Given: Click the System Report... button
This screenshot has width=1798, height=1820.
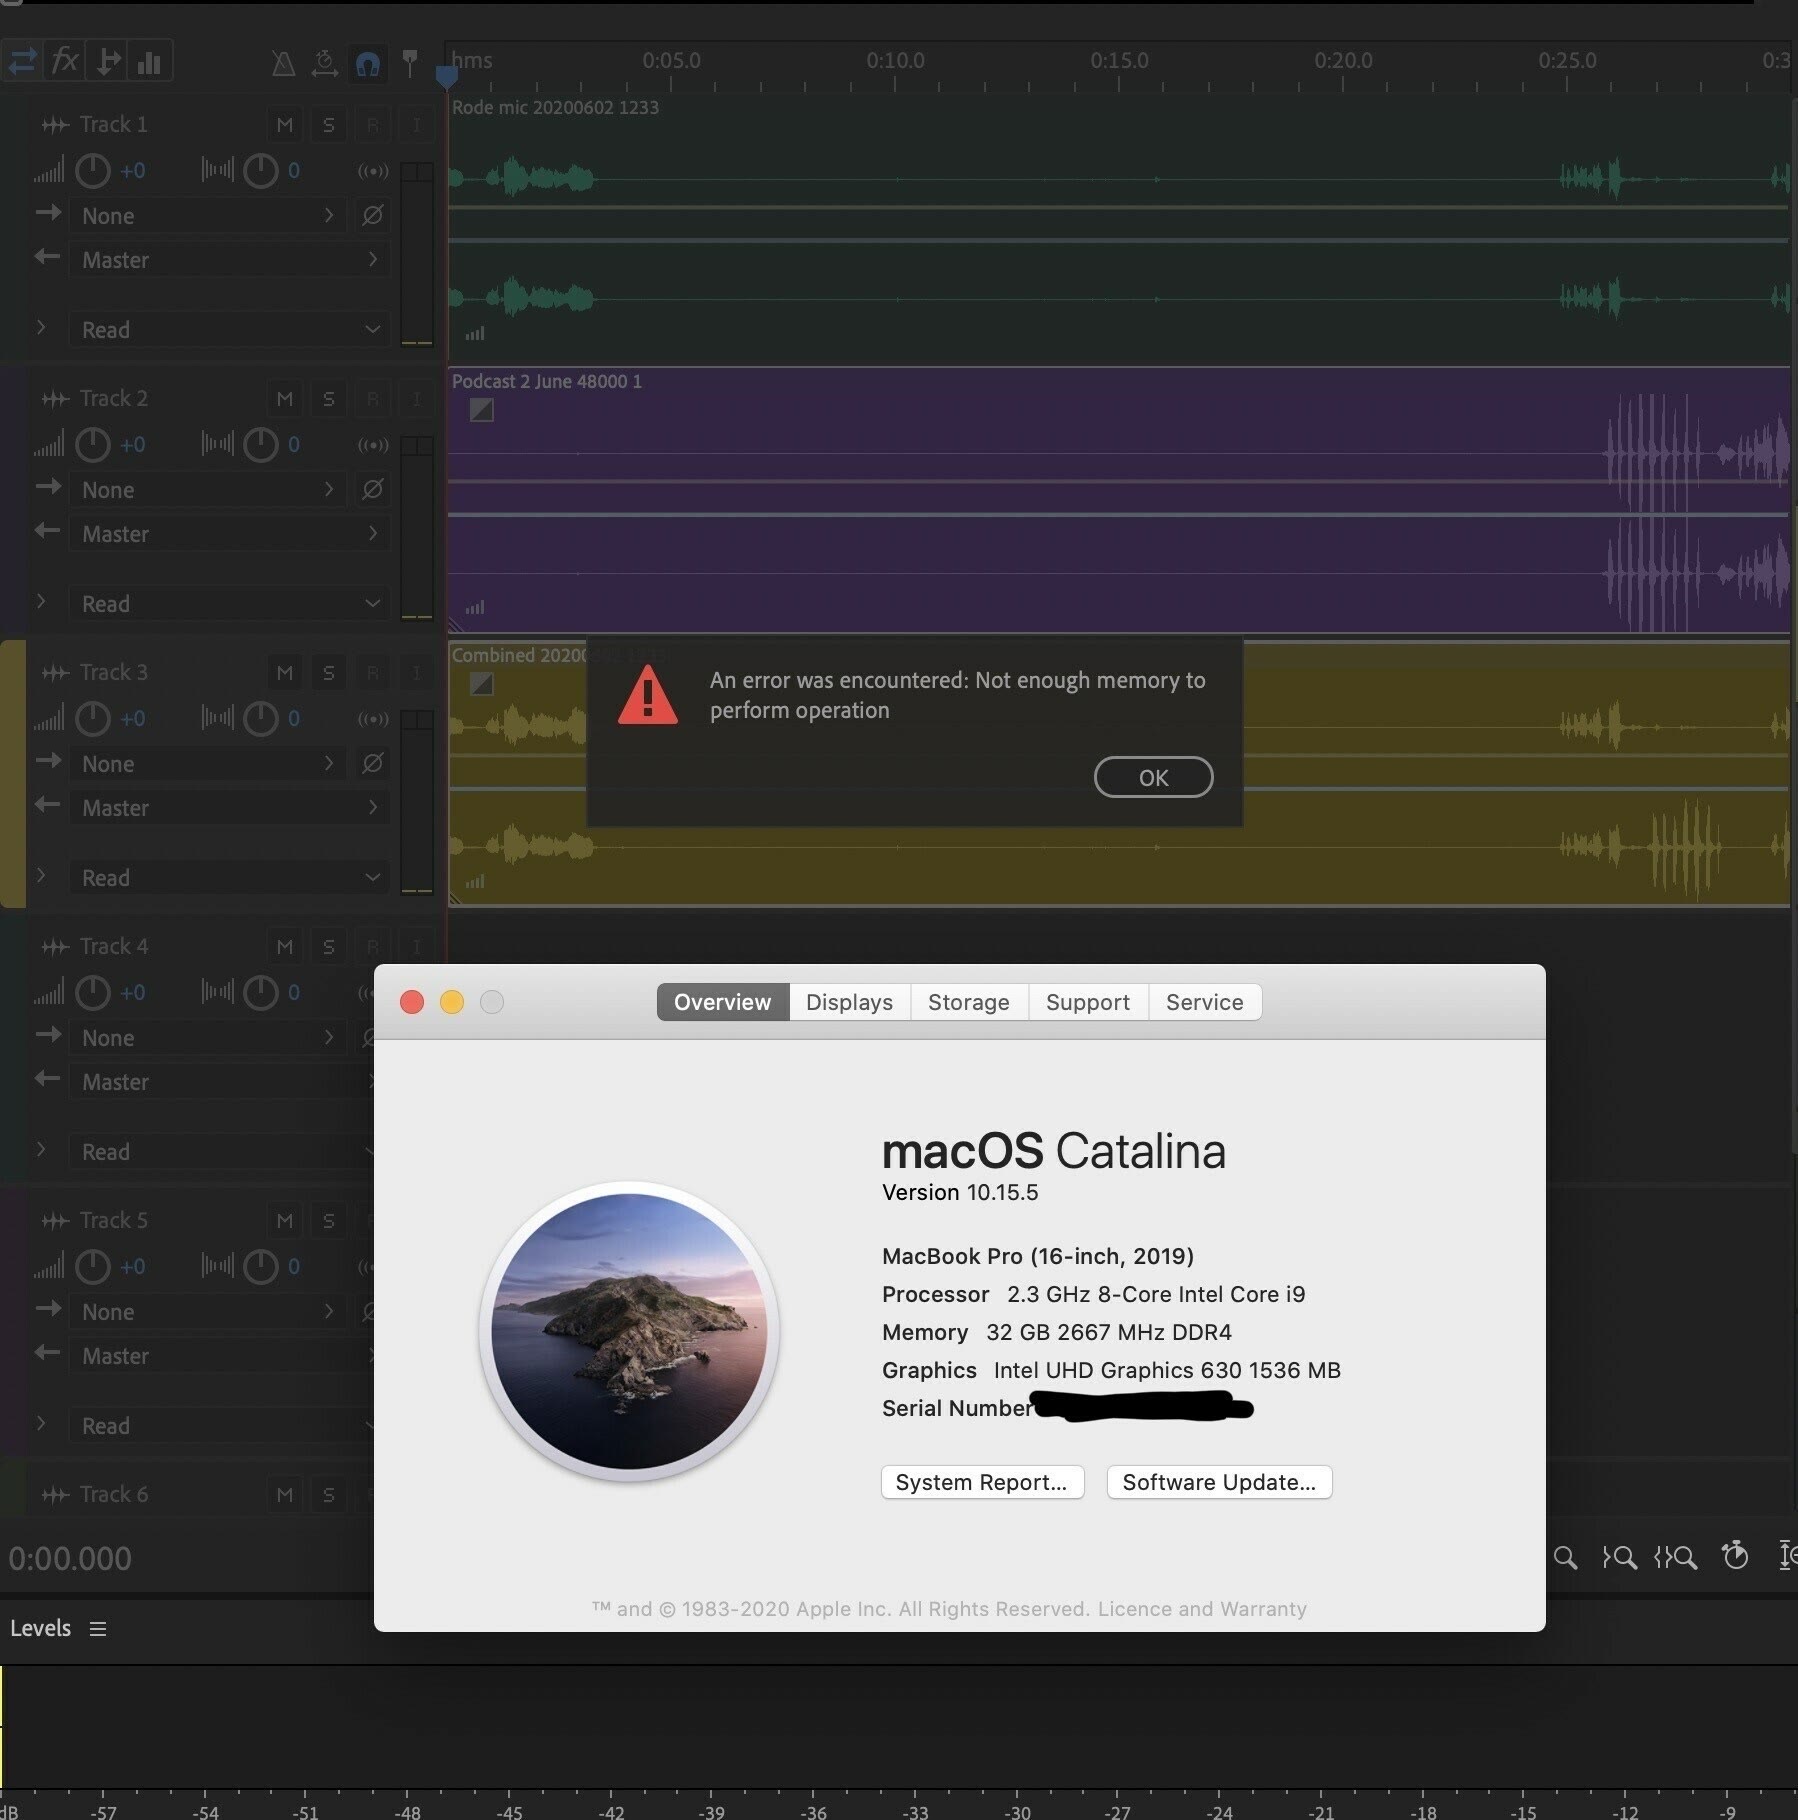Looking at the screenshot, I should click(981, 1482).
